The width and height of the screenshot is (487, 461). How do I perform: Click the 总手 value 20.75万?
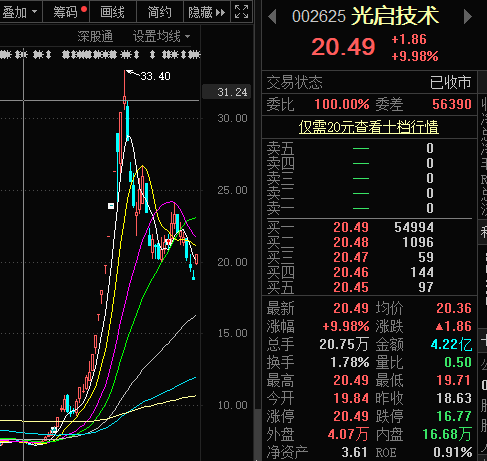[344, 344]
